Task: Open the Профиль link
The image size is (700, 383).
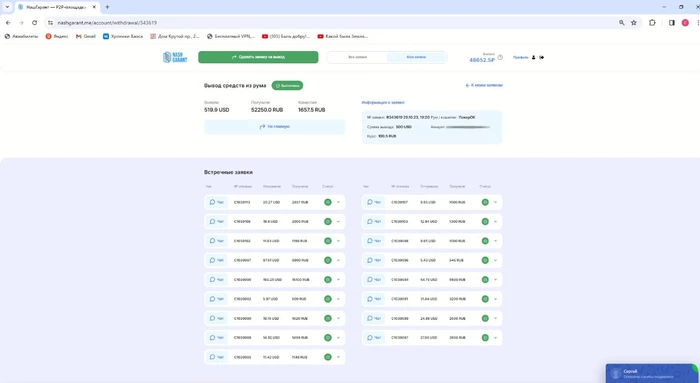Action: 521,57
